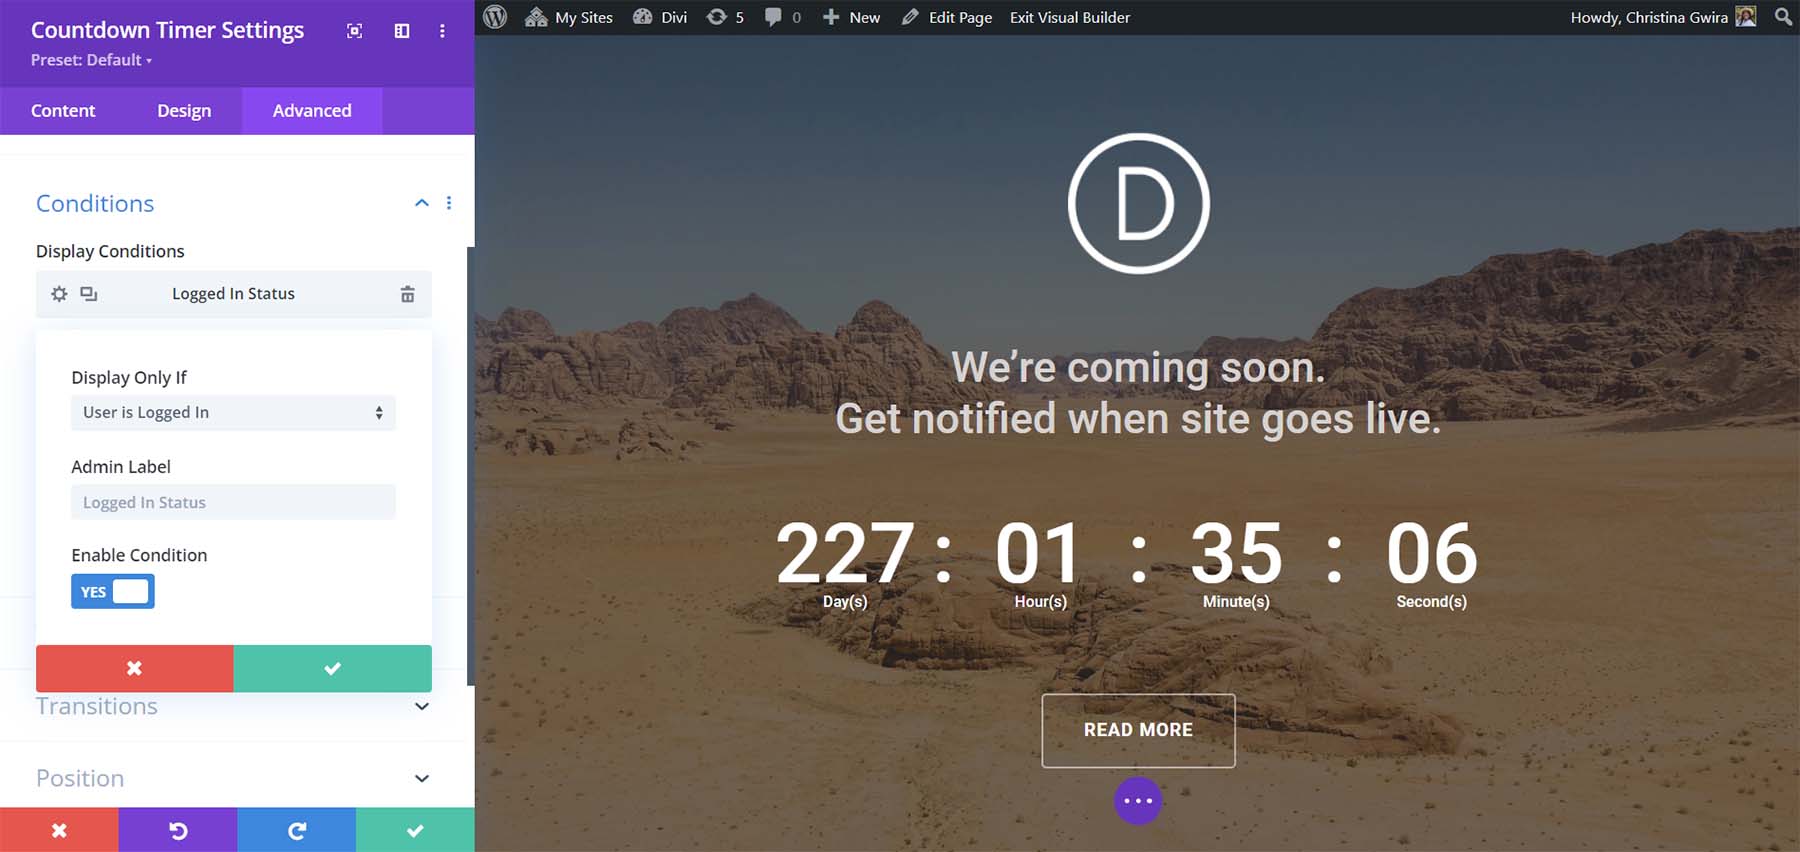Click New in the admin bar
Image resolution: width=1800 pixels, height=852 pixels.
pyautogui.click(x=851, y=17)
